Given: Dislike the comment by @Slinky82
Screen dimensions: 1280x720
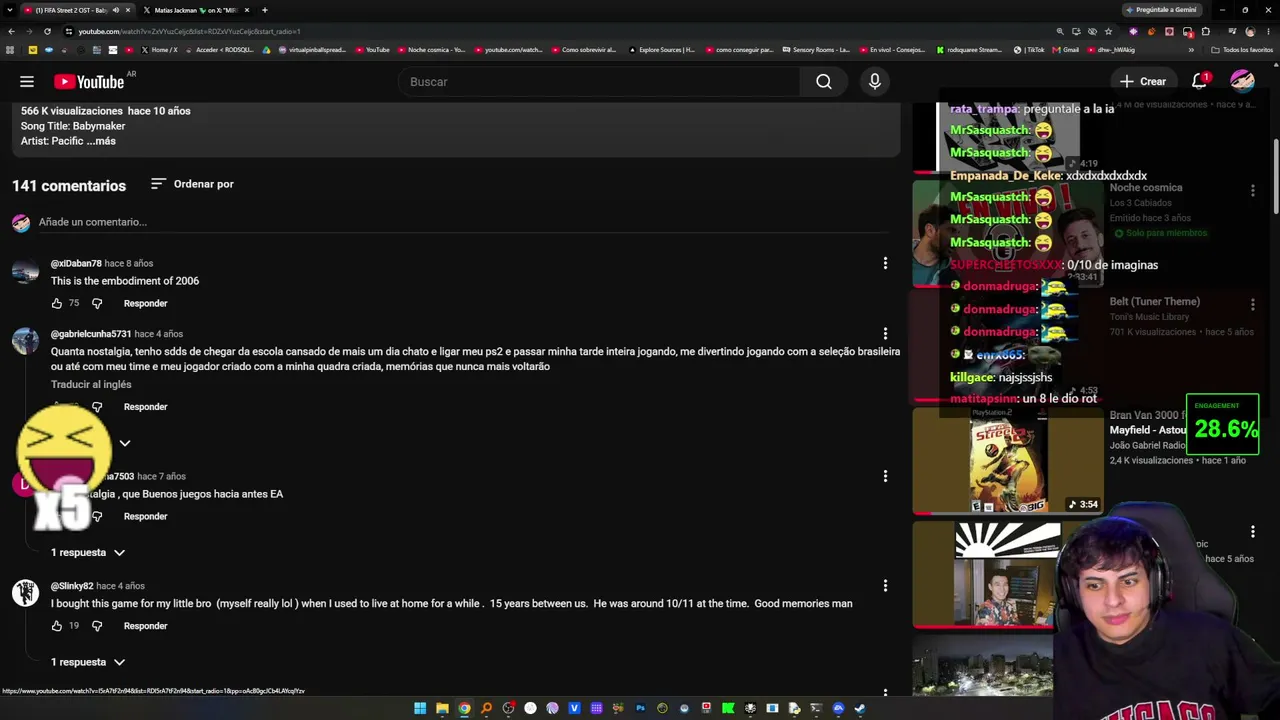Looking at the screenshot, I should click(97, 626).
